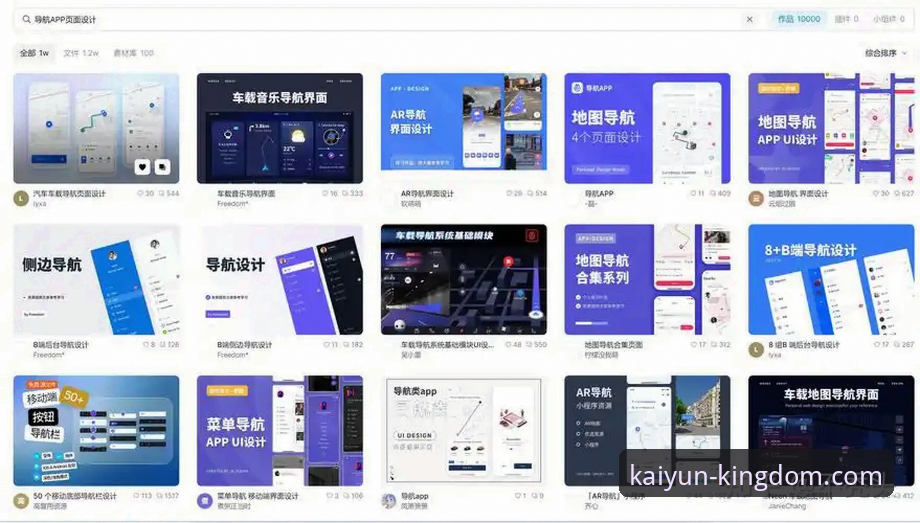Click the comment icon showing 1537
This screenshot has width=920, height=523.
tap(160, 496)
